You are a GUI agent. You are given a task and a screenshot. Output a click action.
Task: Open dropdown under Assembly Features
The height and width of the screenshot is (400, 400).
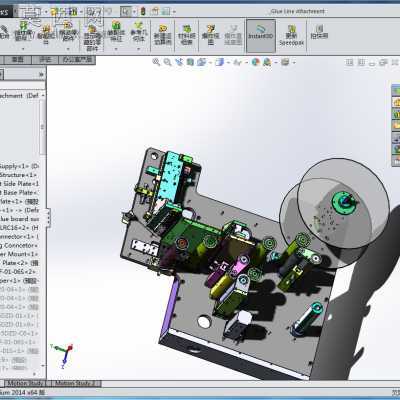pos(116,49)
